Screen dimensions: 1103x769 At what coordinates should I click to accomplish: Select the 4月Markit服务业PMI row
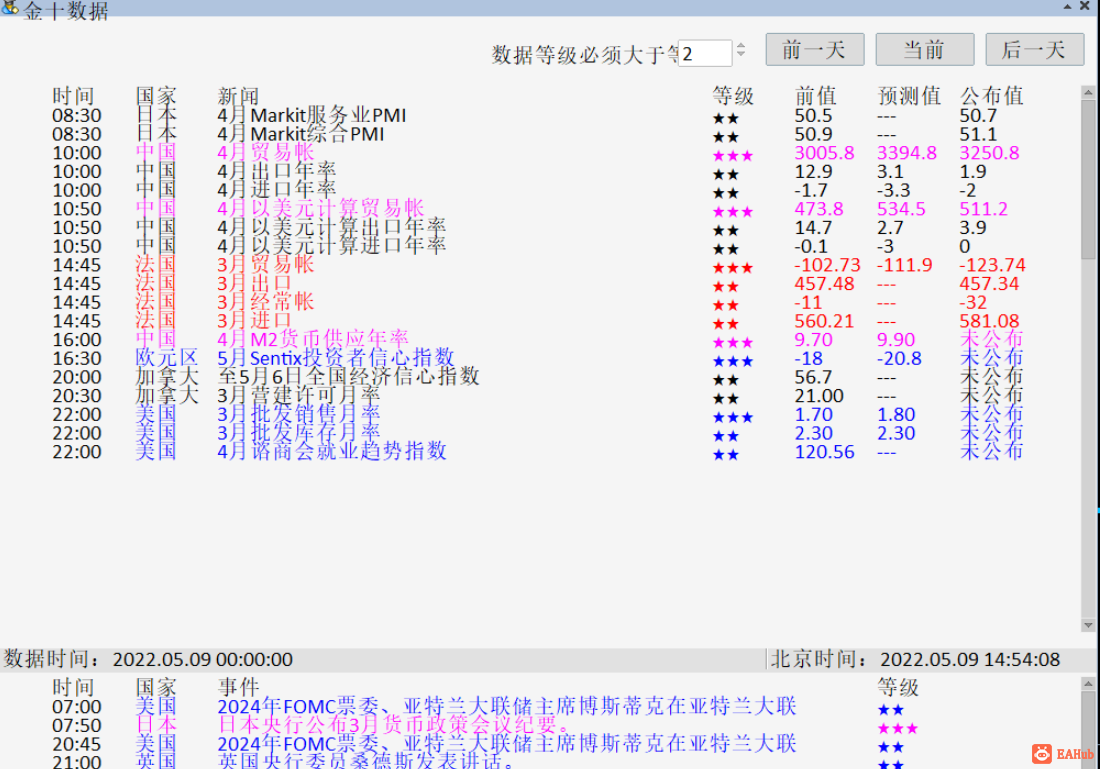538,115
